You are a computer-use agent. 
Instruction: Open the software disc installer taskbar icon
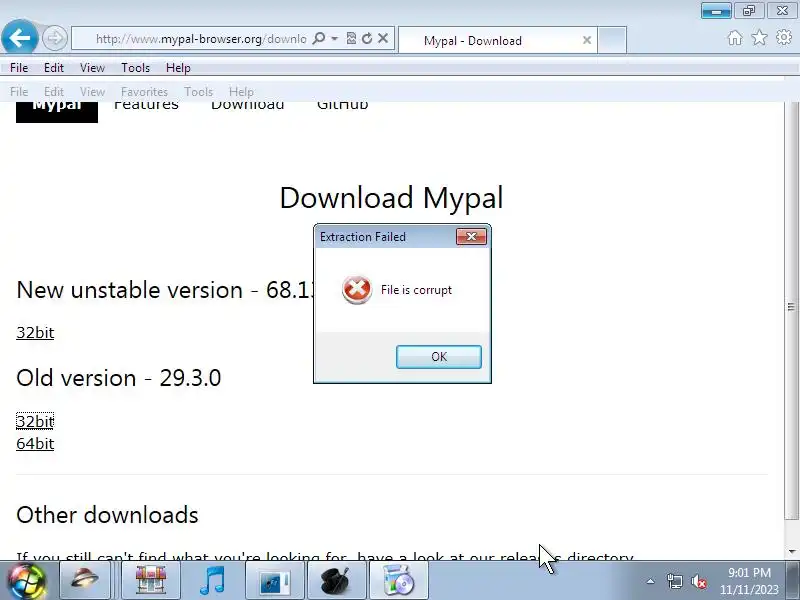coord(398,581)
